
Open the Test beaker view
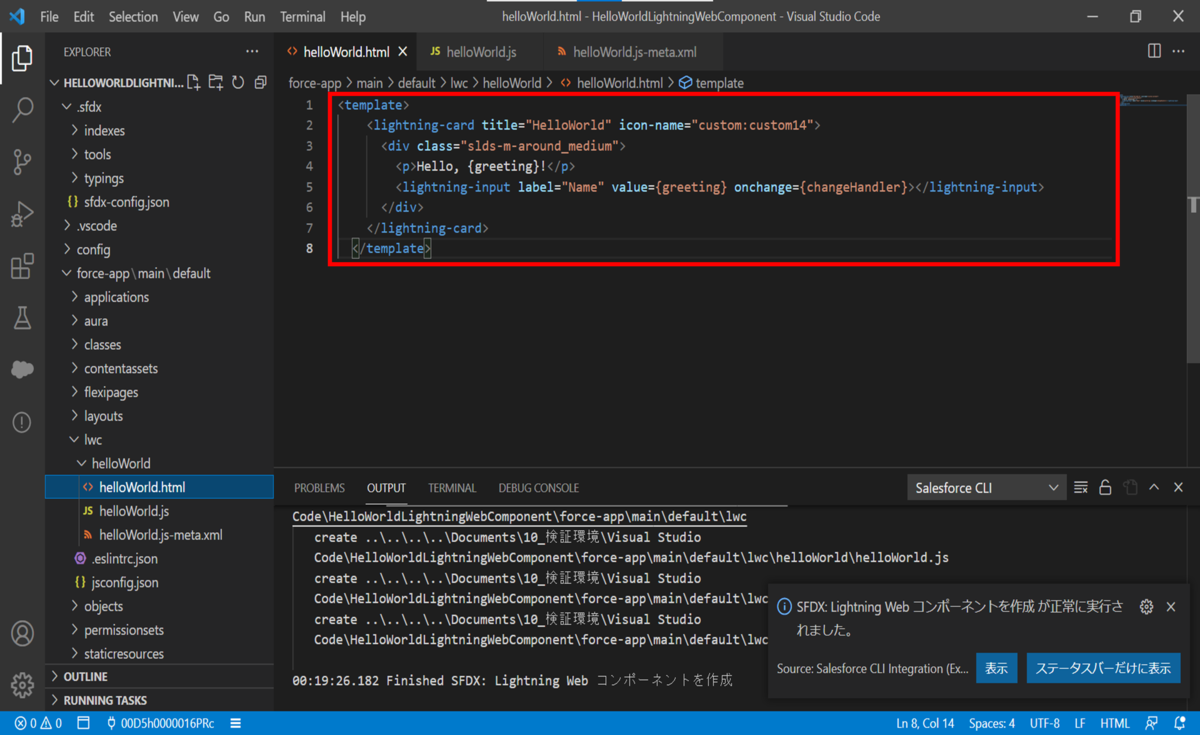pyautogui.click(x=22, y=318)
